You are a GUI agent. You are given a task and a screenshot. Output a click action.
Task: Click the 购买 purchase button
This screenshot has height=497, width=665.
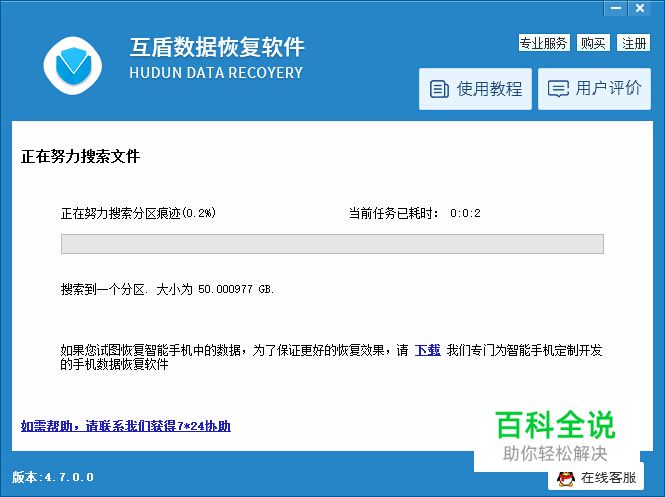click(593, 43)
